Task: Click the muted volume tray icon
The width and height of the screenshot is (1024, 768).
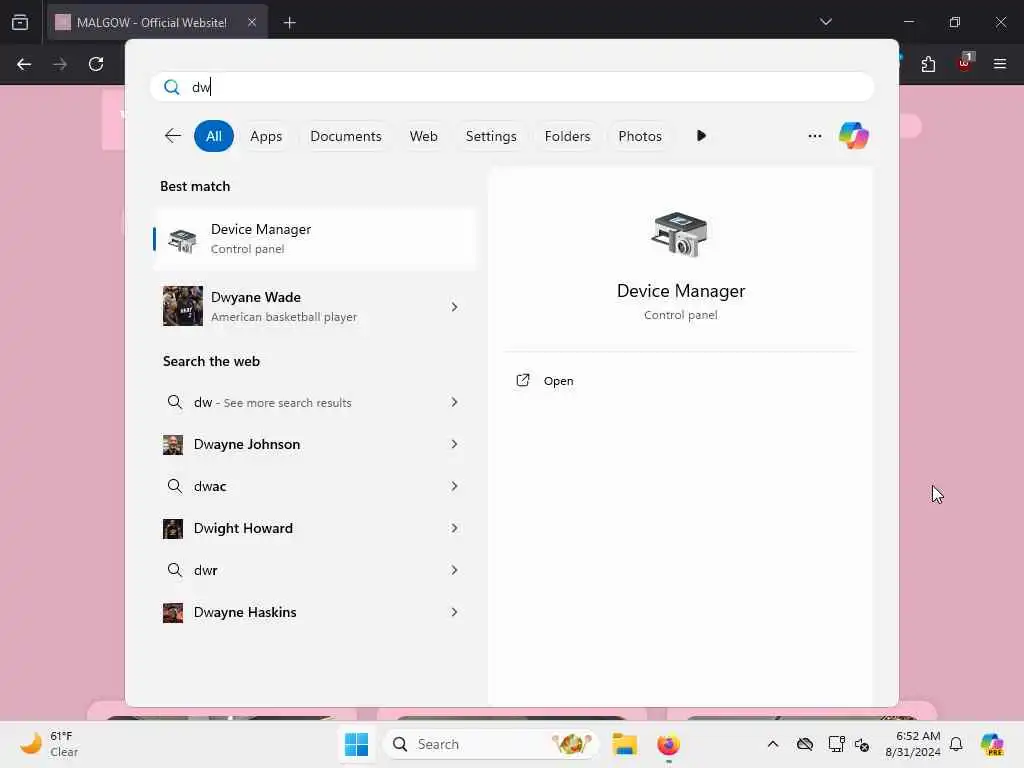Action: point(862,744)
